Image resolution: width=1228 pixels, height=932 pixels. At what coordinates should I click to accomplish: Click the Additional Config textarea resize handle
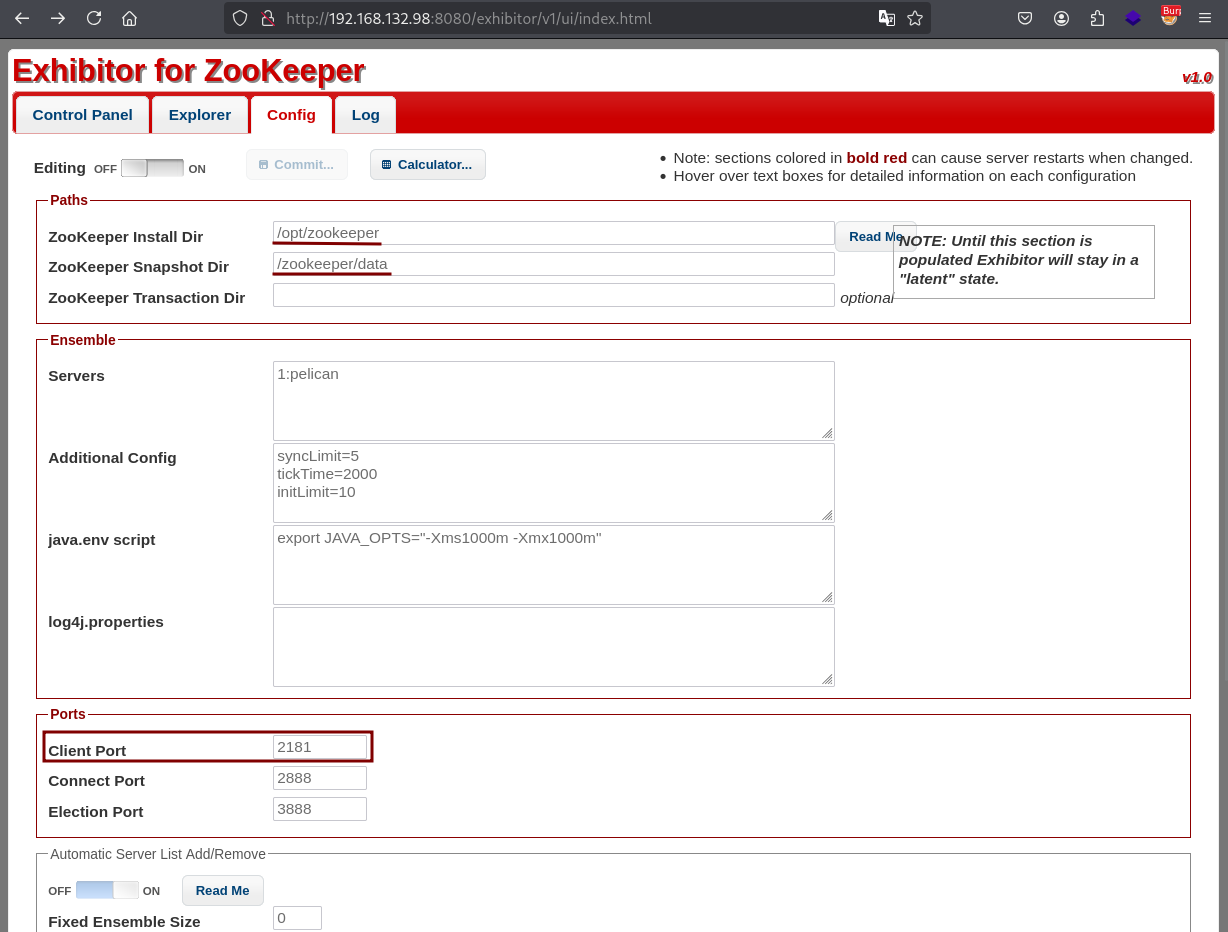[x=827, y=515]
